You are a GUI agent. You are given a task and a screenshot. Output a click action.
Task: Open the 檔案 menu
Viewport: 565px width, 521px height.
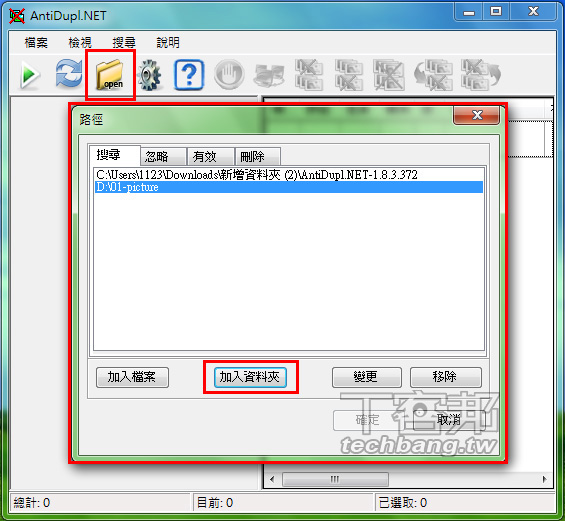[x=36, y=43]
